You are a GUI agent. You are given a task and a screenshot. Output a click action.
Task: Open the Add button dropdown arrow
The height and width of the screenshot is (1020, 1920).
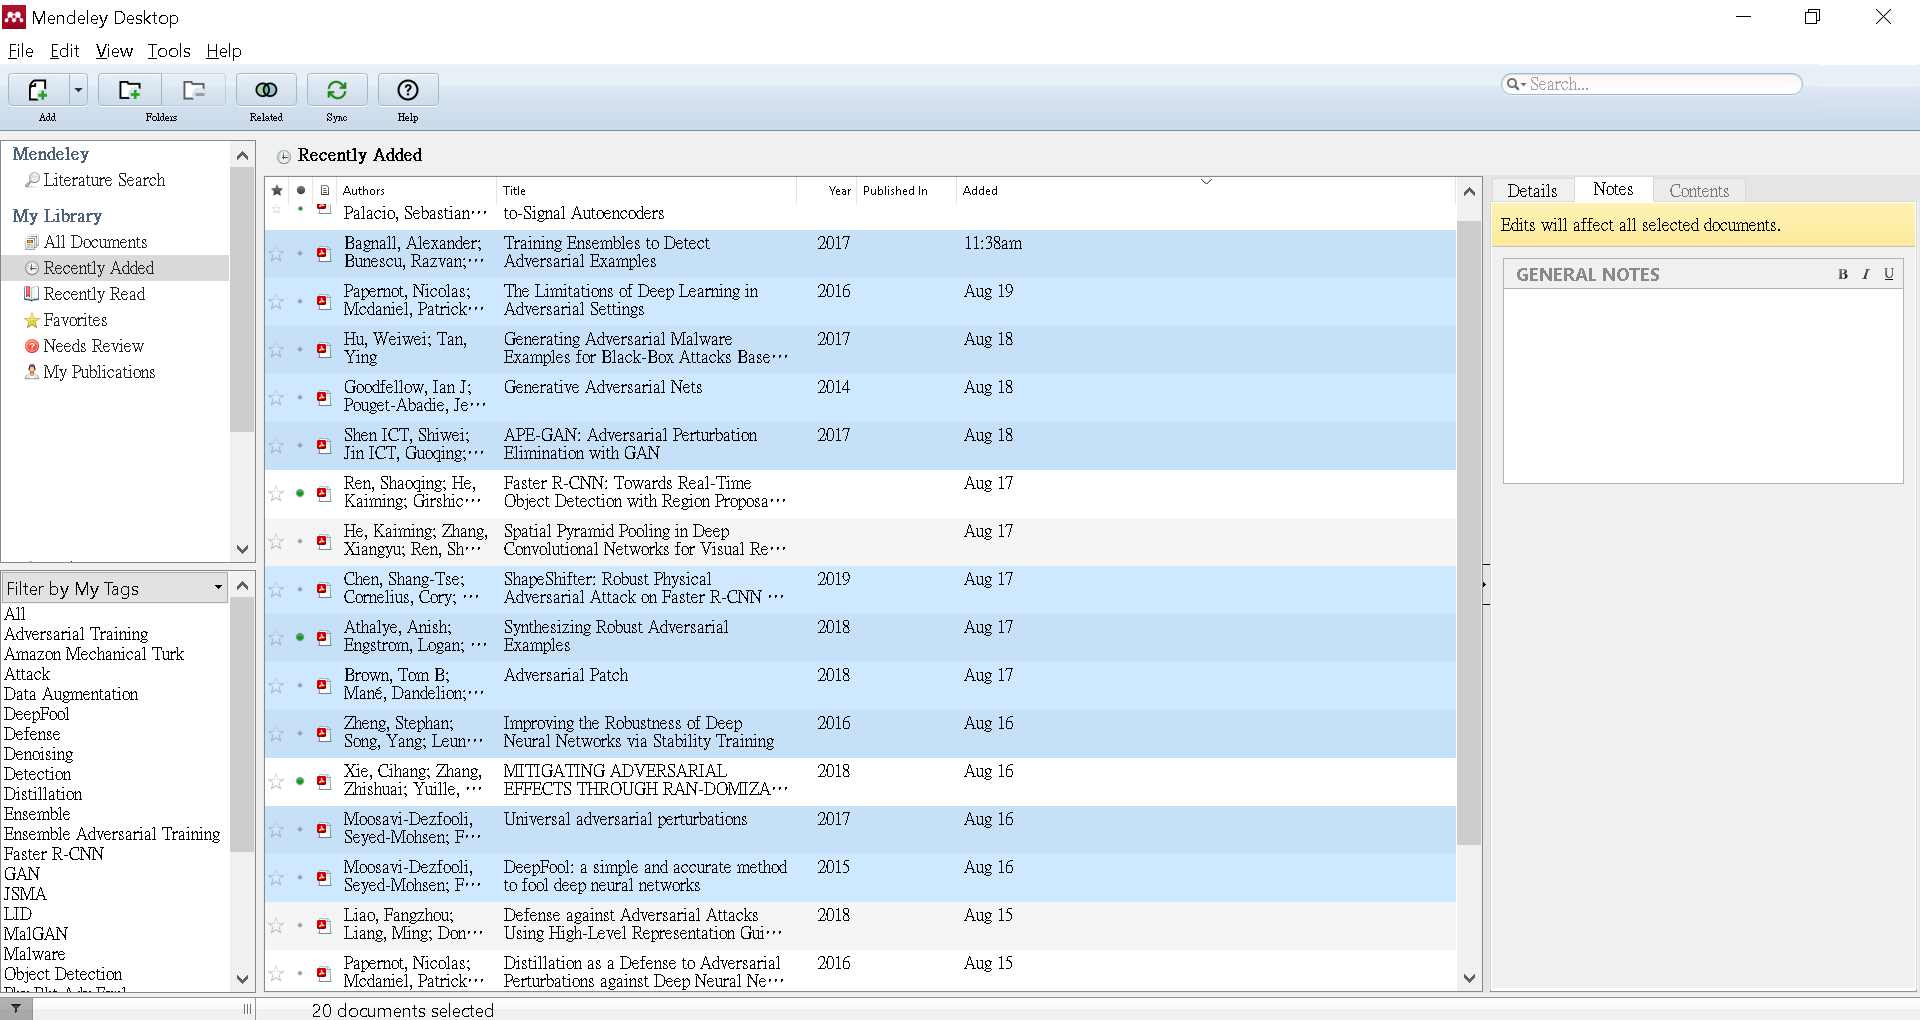tap(78, 90)
